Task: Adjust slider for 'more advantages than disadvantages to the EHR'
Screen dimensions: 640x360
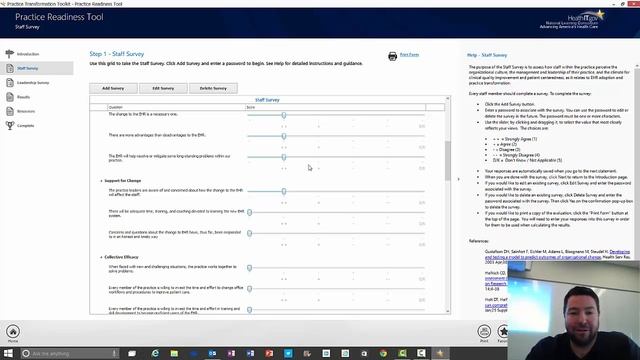Action: click(x=284, y=136)
